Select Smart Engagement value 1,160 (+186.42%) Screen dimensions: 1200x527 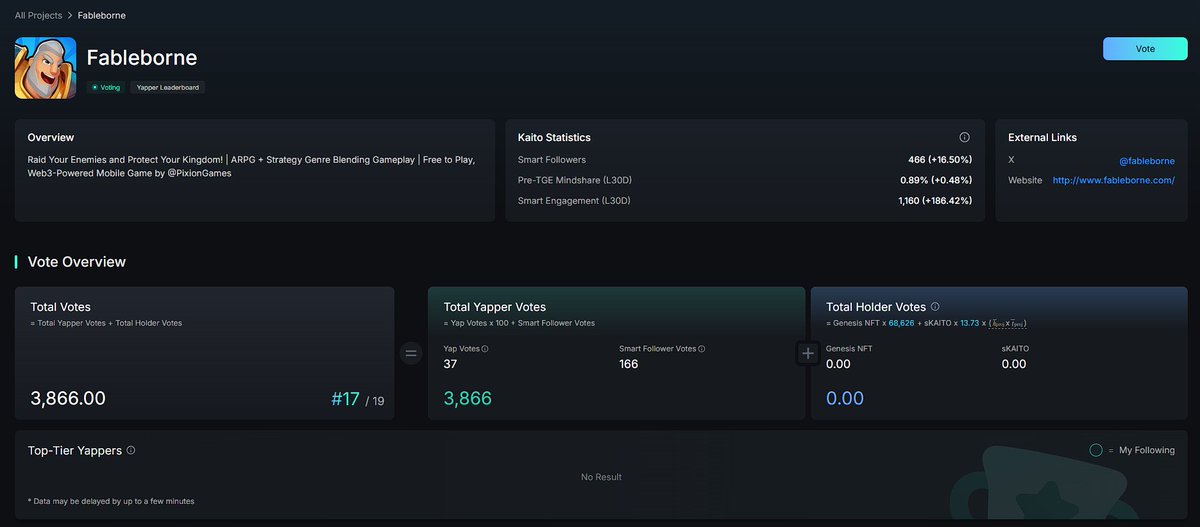(x=935, y=201)
